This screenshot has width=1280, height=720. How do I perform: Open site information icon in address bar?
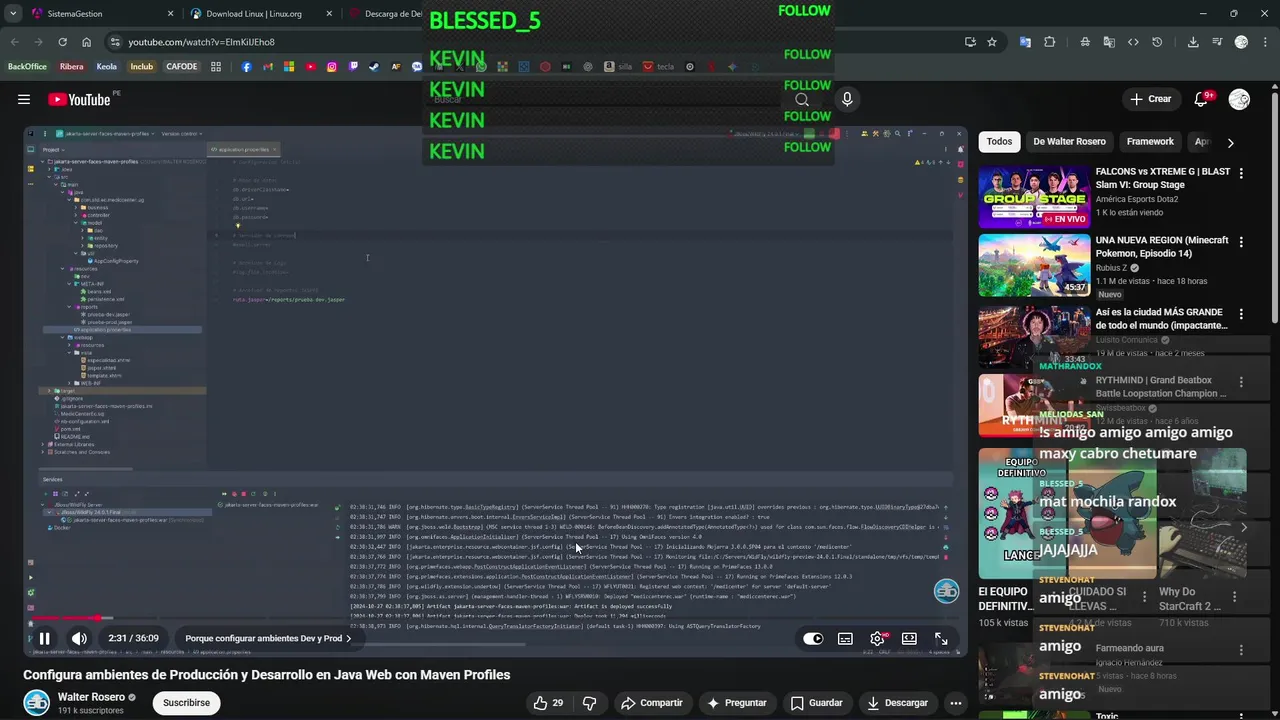115,42
